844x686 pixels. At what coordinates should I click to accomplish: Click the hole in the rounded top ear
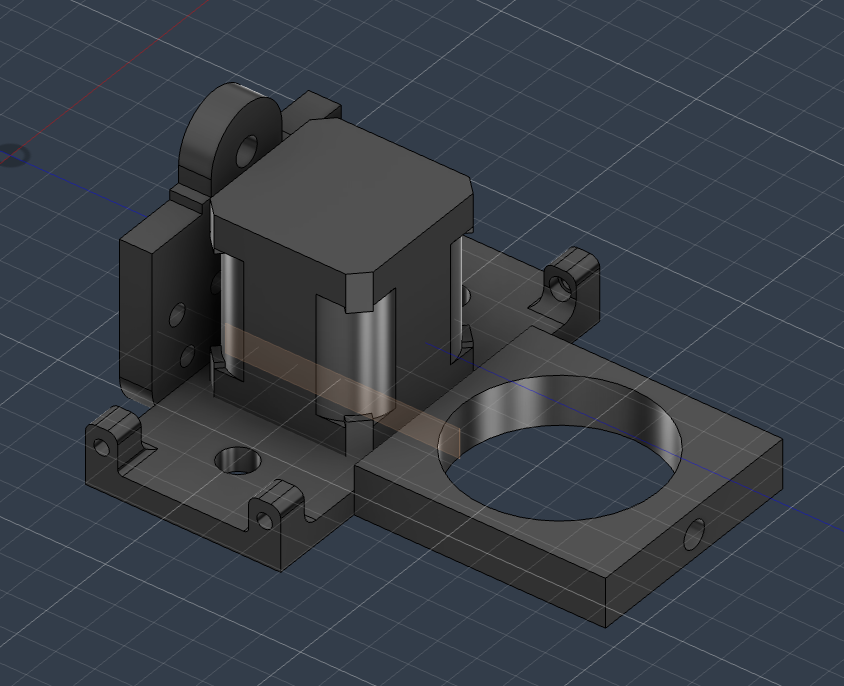(248, 151)
